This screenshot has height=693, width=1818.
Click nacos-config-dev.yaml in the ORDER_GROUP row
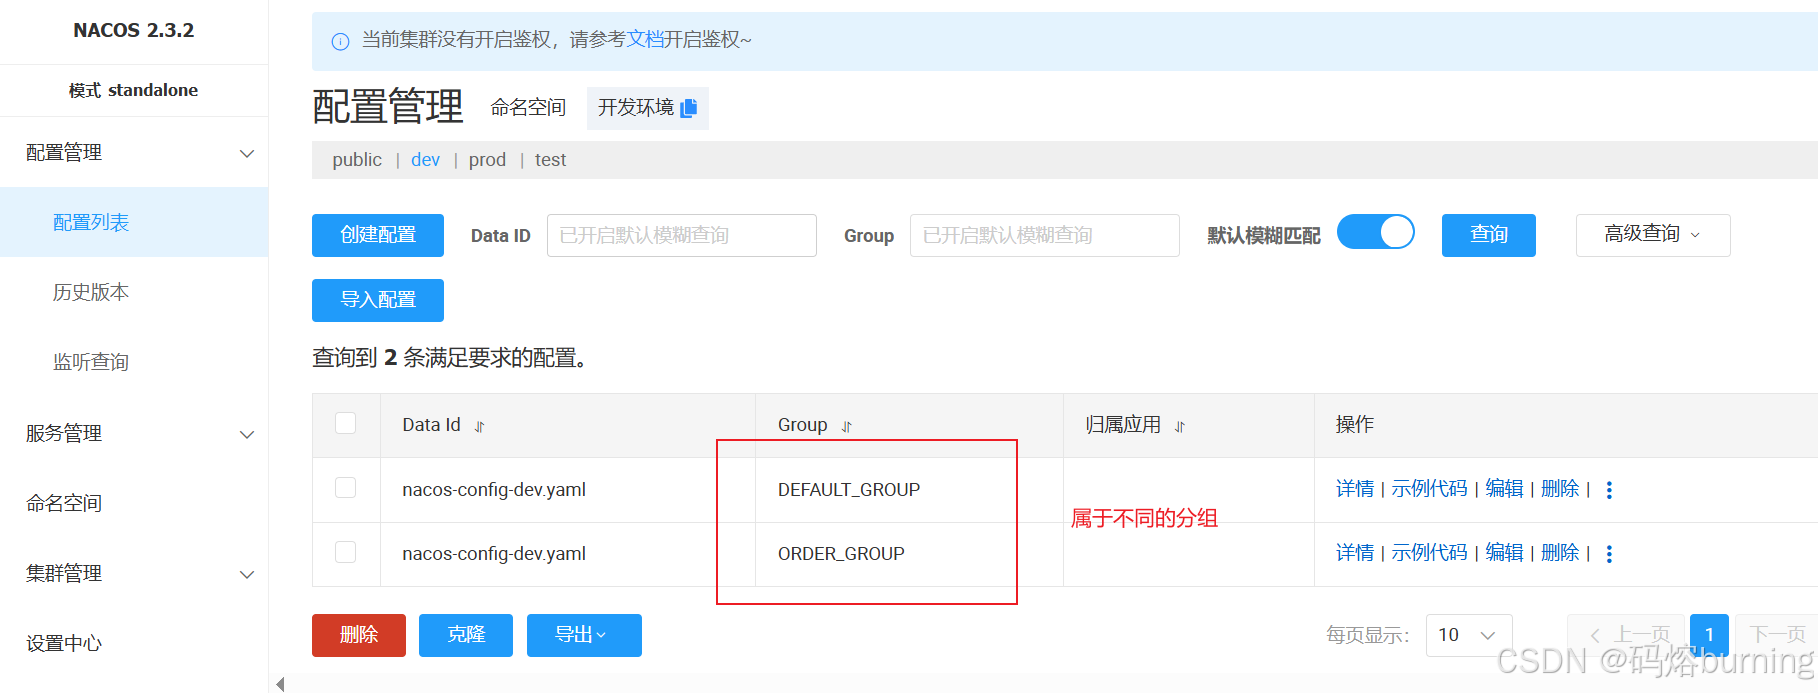494,554
